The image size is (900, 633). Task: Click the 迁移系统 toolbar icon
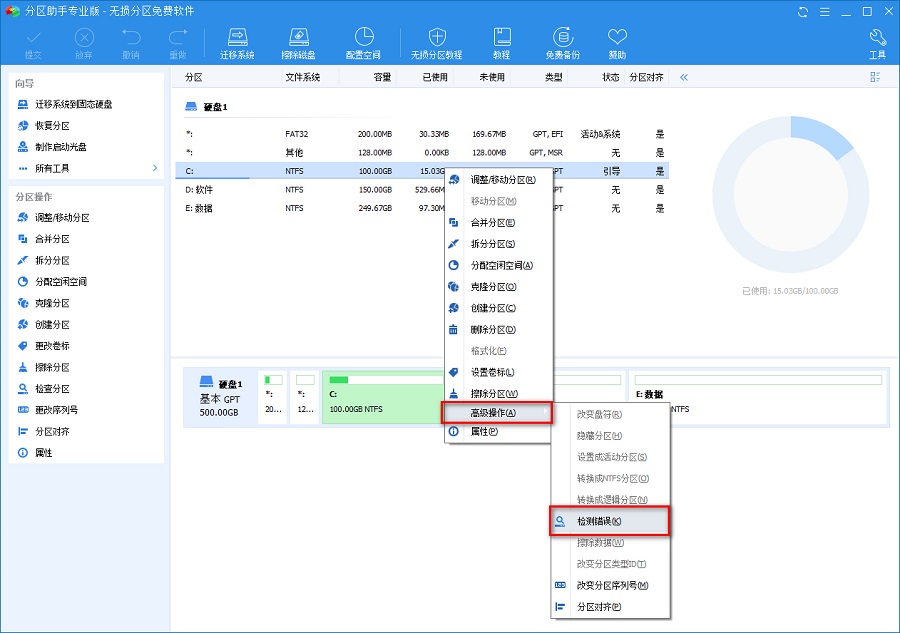point(237,43)
